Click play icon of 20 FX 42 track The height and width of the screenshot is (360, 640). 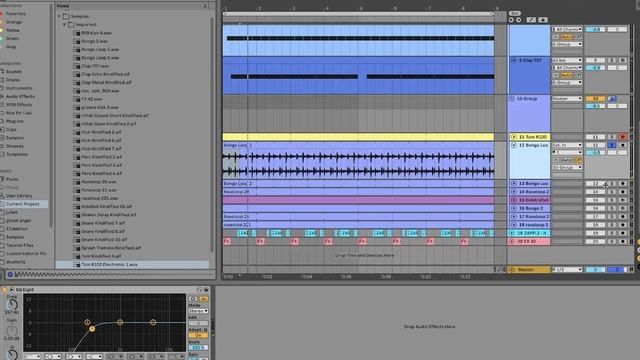[x=512, y=242]
